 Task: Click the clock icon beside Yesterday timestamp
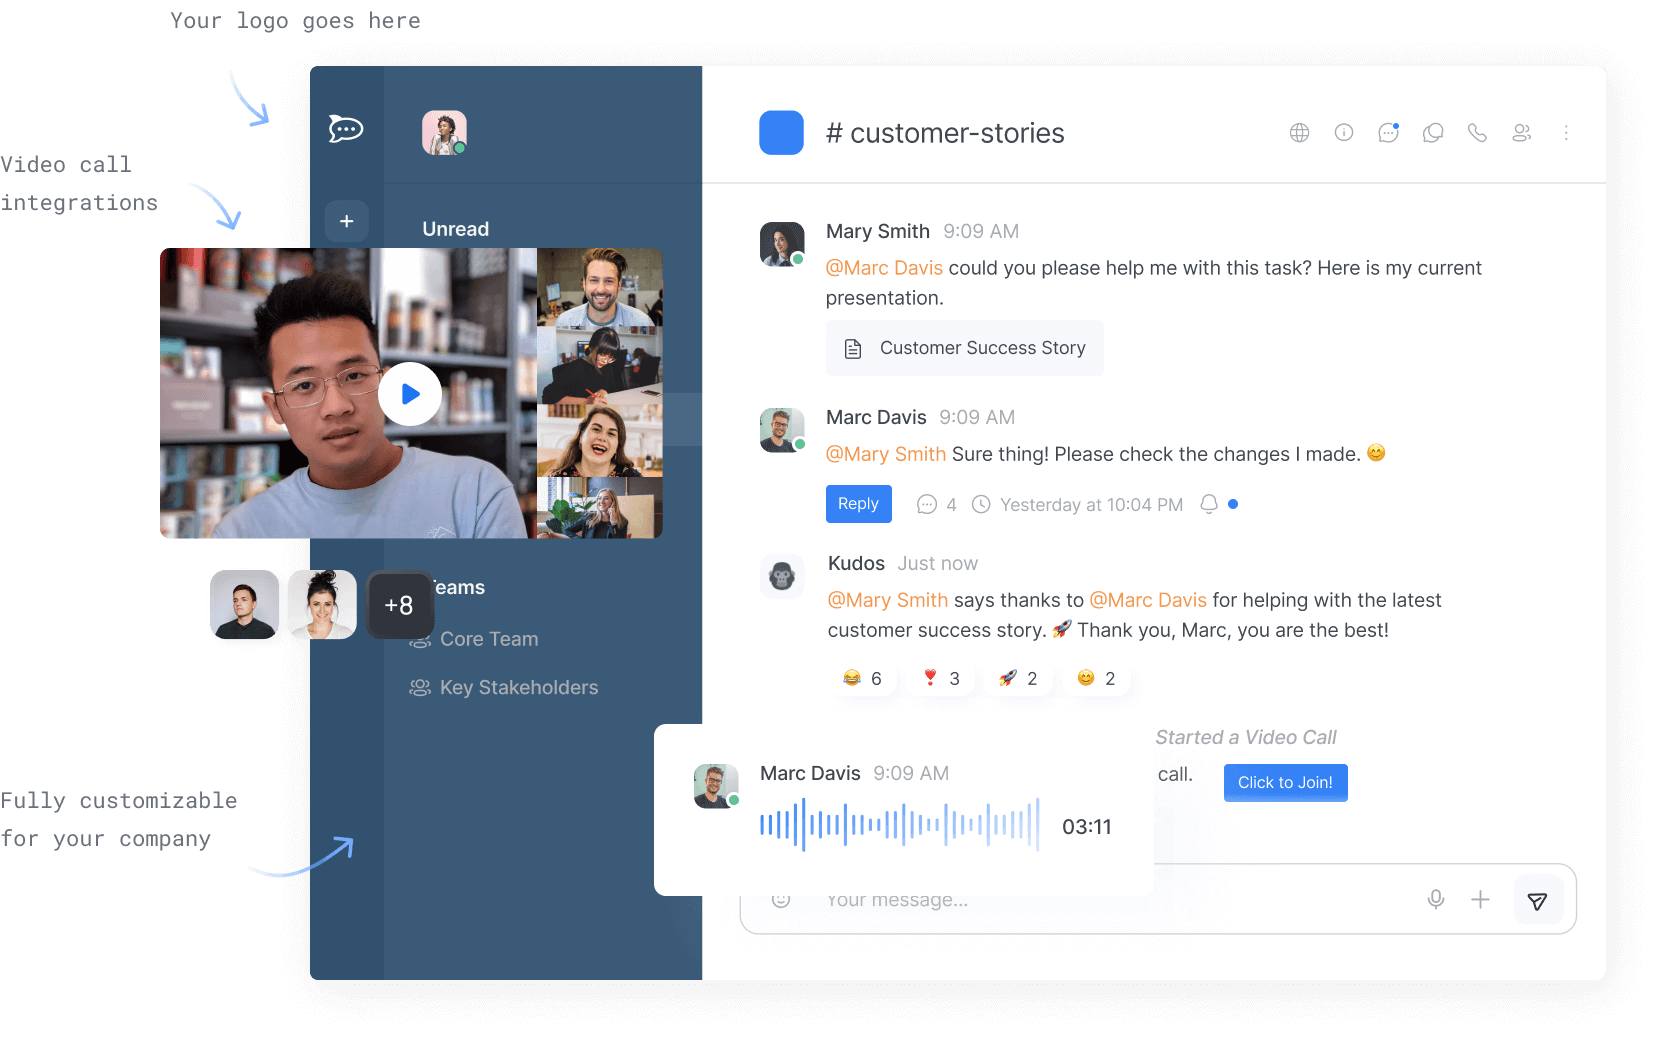tap(981, 505)
